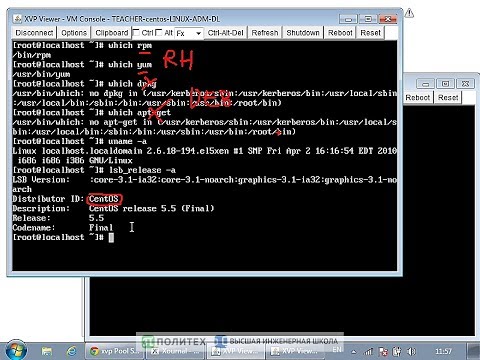The height and width of the screenshot is (360, 480).
Task: Switch to second XVP Viewer taskbar item
Action: pos(295,351)
